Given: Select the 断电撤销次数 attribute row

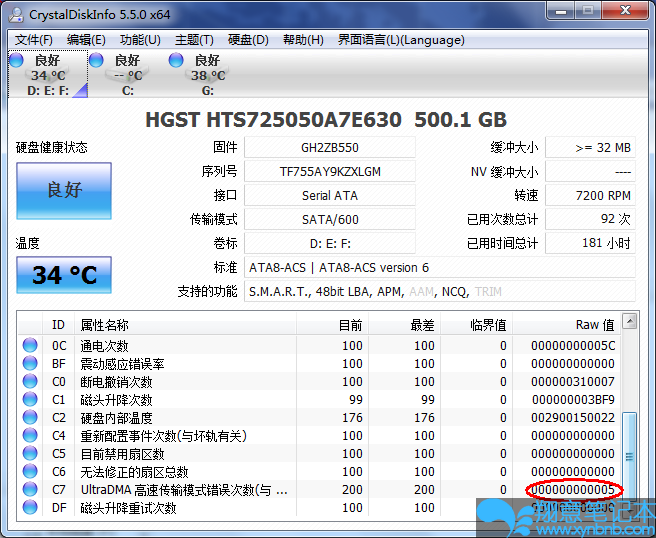Looking at the screenshot, I should (x=320, y=382).
